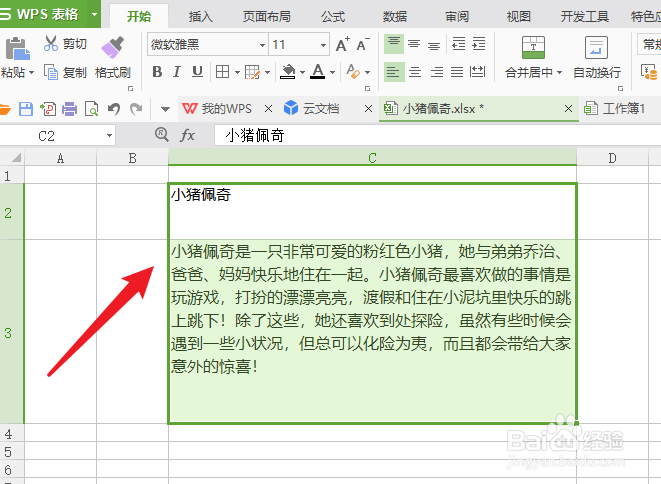
Task: Click the zoom magnifier beside formula bar
Action: (x=161, y=135)
